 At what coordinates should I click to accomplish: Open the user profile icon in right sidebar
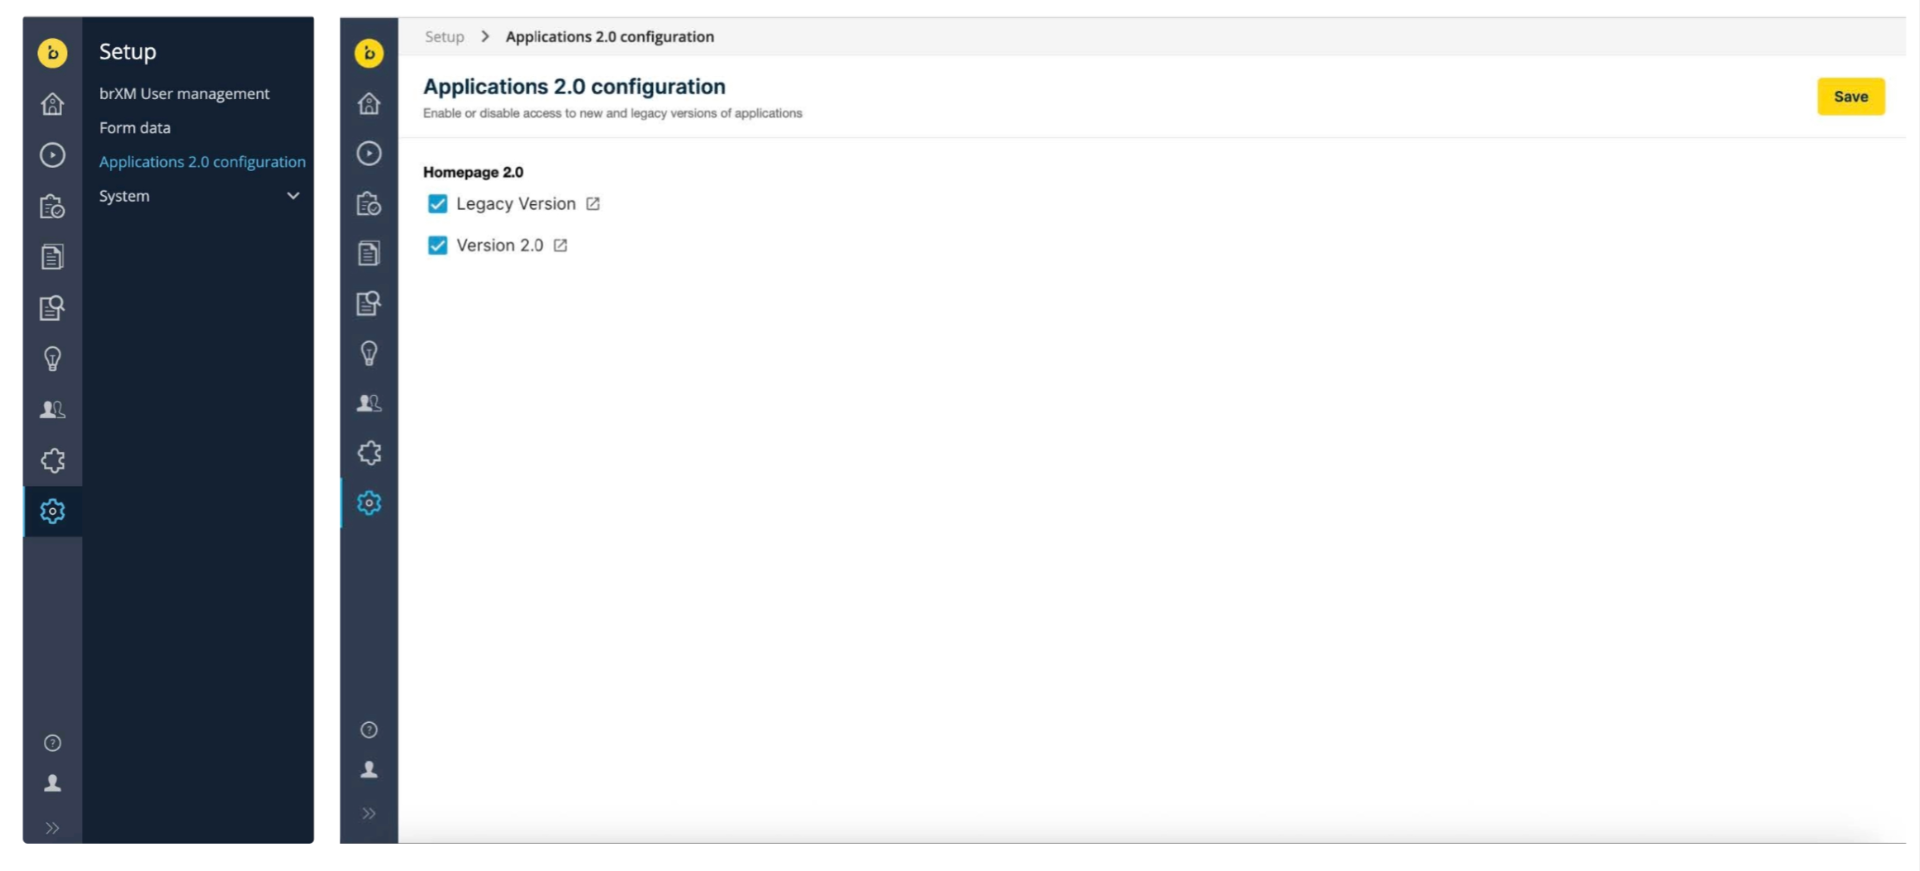[369, 769]
